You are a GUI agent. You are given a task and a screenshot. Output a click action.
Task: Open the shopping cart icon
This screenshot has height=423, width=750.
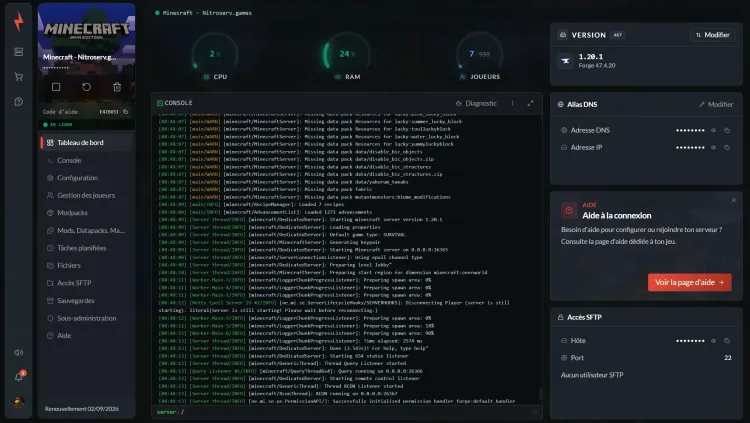click(19, 77)
